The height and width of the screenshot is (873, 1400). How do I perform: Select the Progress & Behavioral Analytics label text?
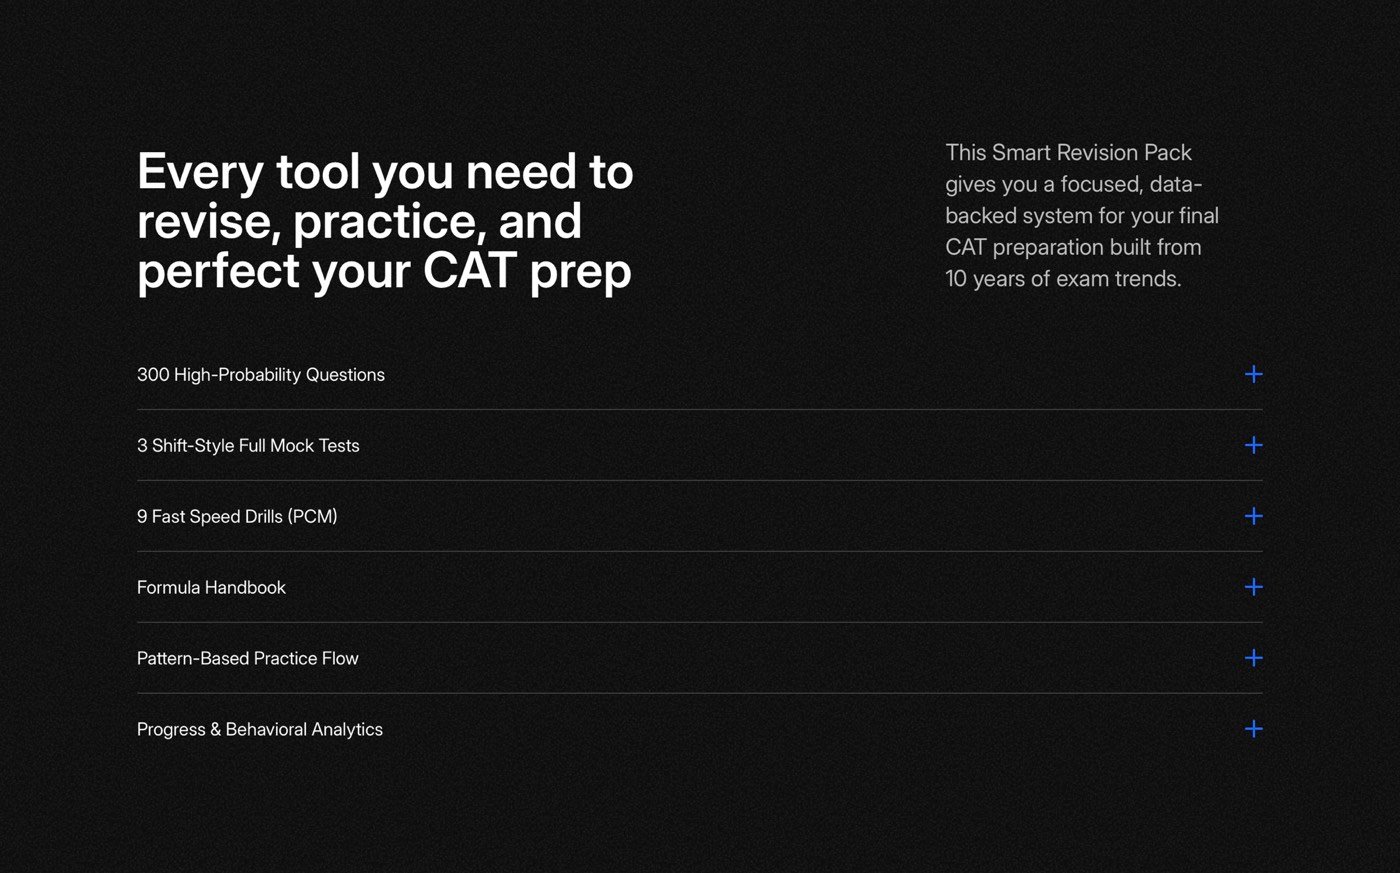pos(260,730)
